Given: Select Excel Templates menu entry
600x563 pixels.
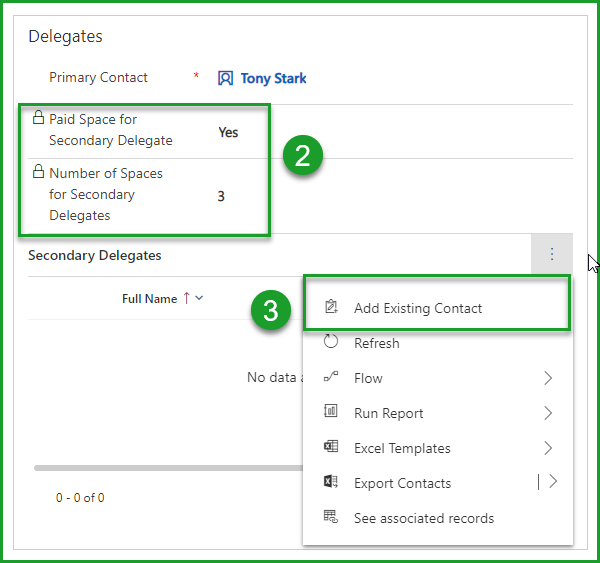Looking at the screenshot, I should pyautogui.click(x=438, y=448).
